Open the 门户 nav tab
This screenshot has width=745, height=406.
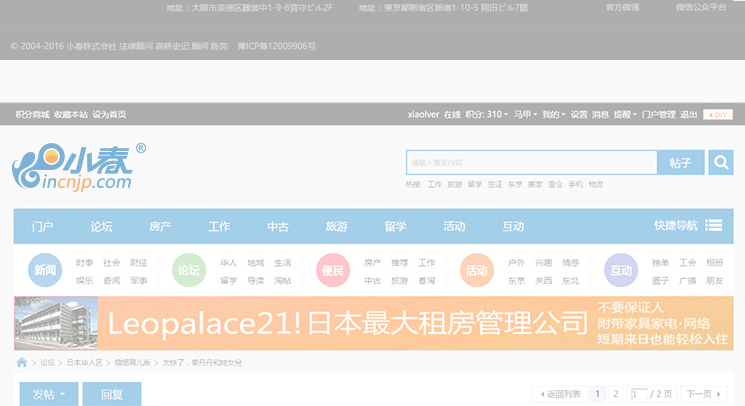[x=43, y=227]
